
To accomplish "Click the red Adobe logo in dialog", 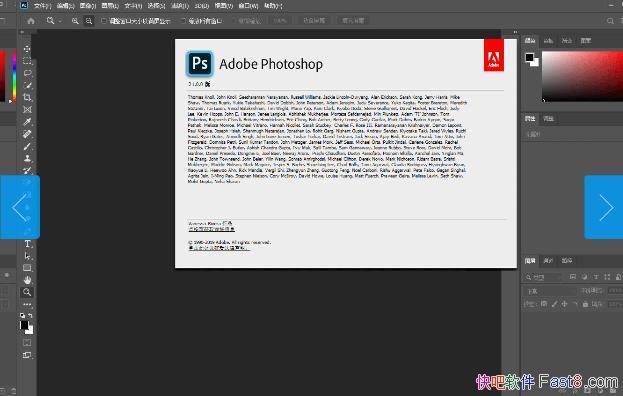I will point(494,55).
